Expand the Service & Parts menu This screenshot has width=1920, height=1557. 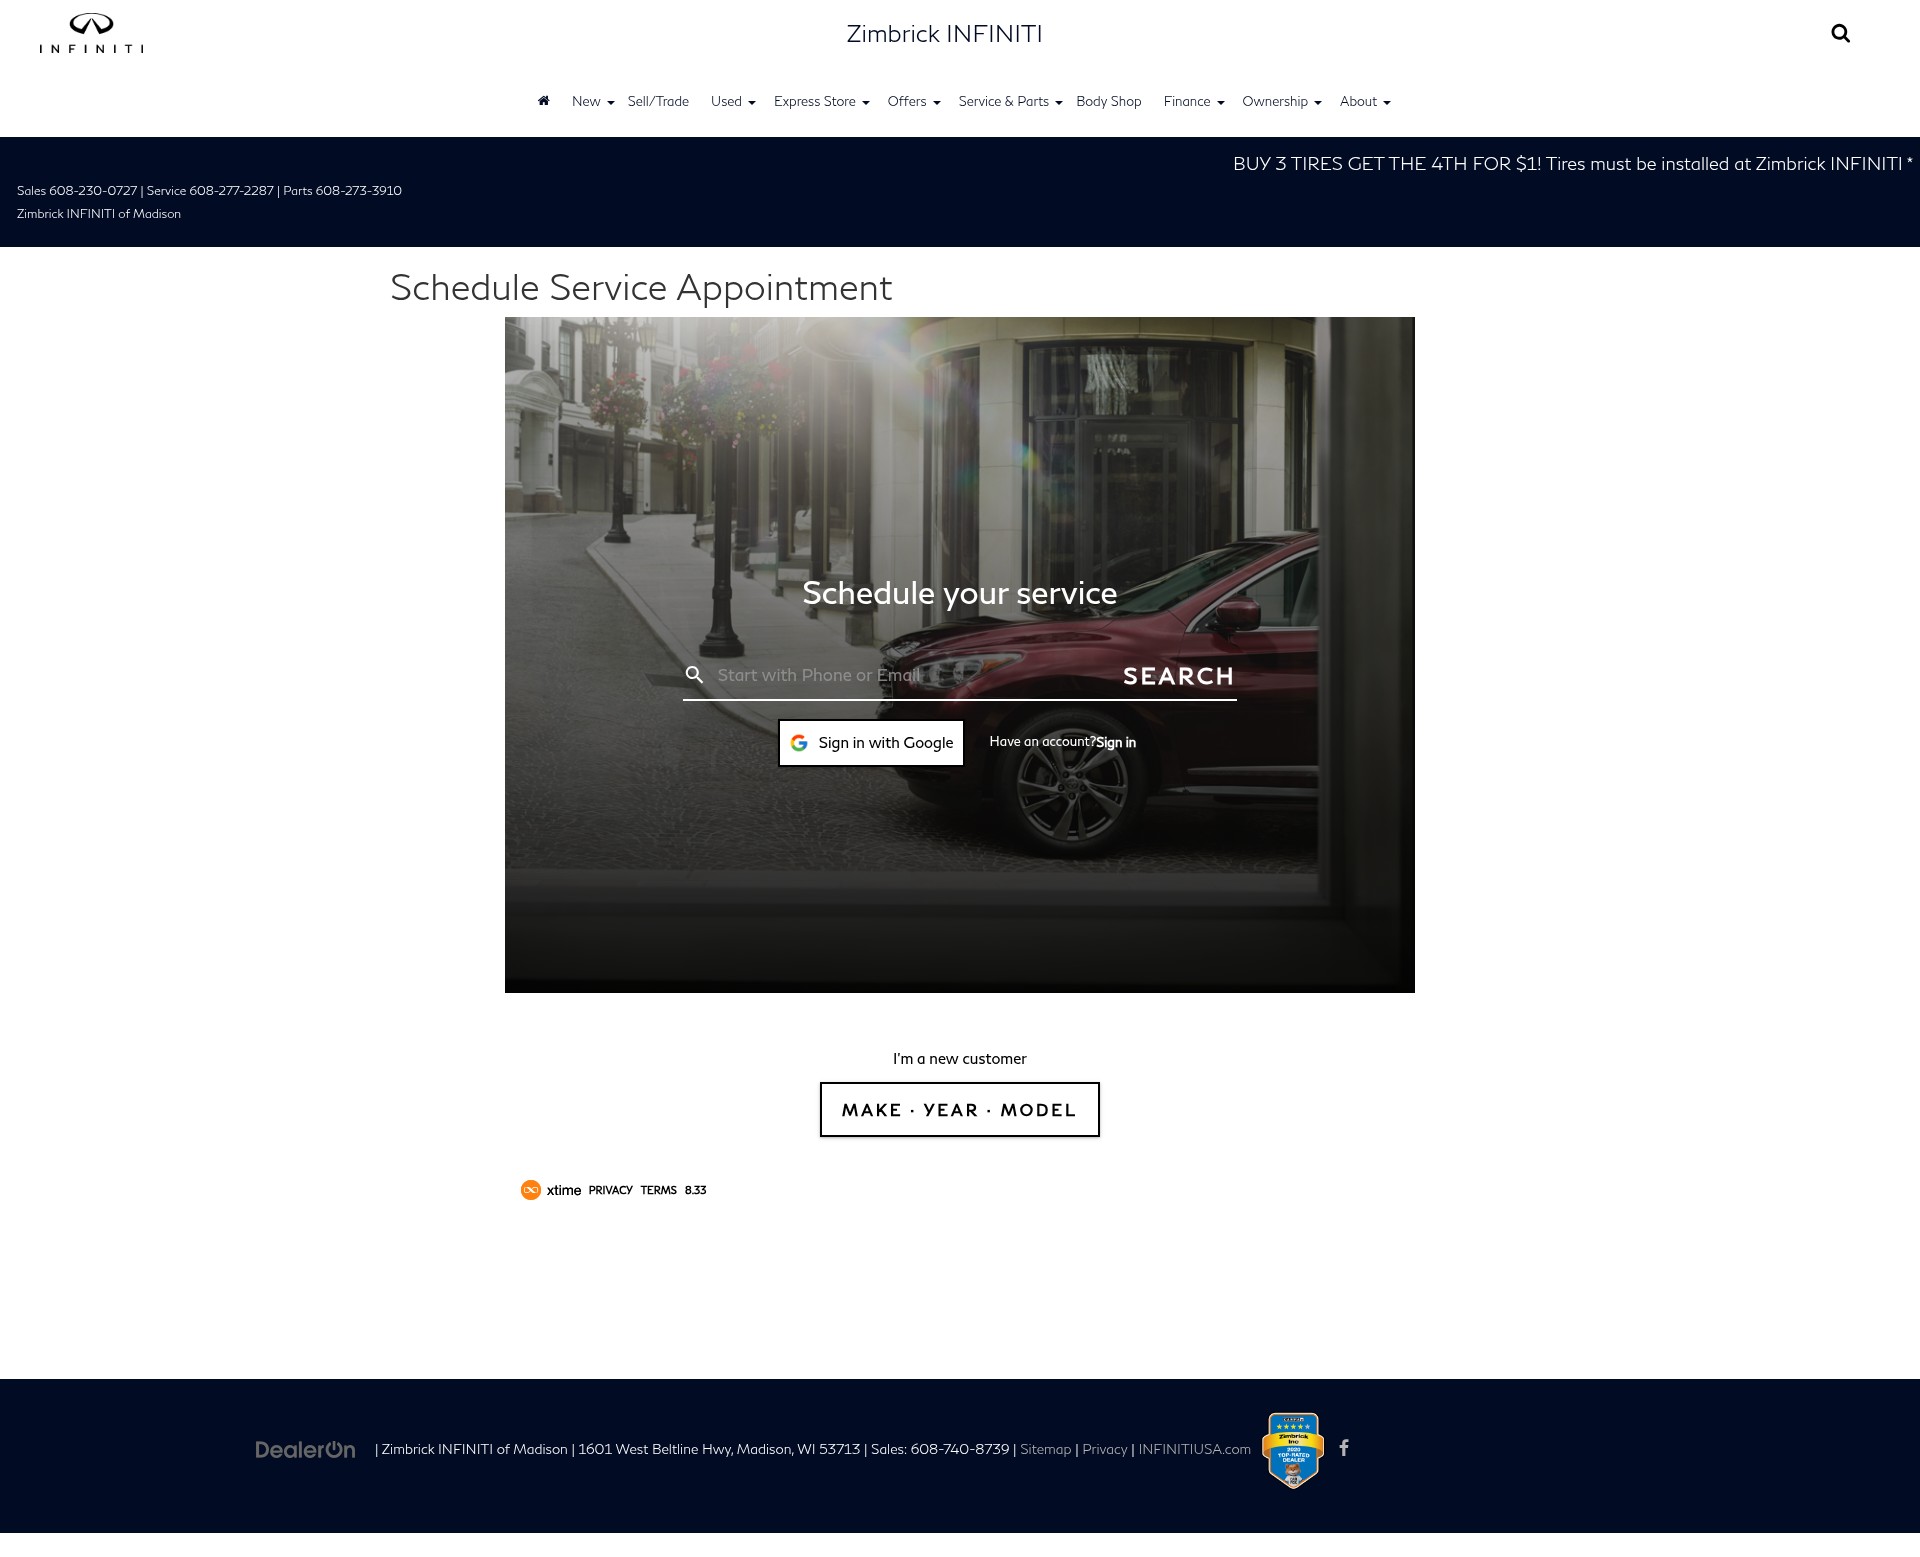coord(1010,102)
